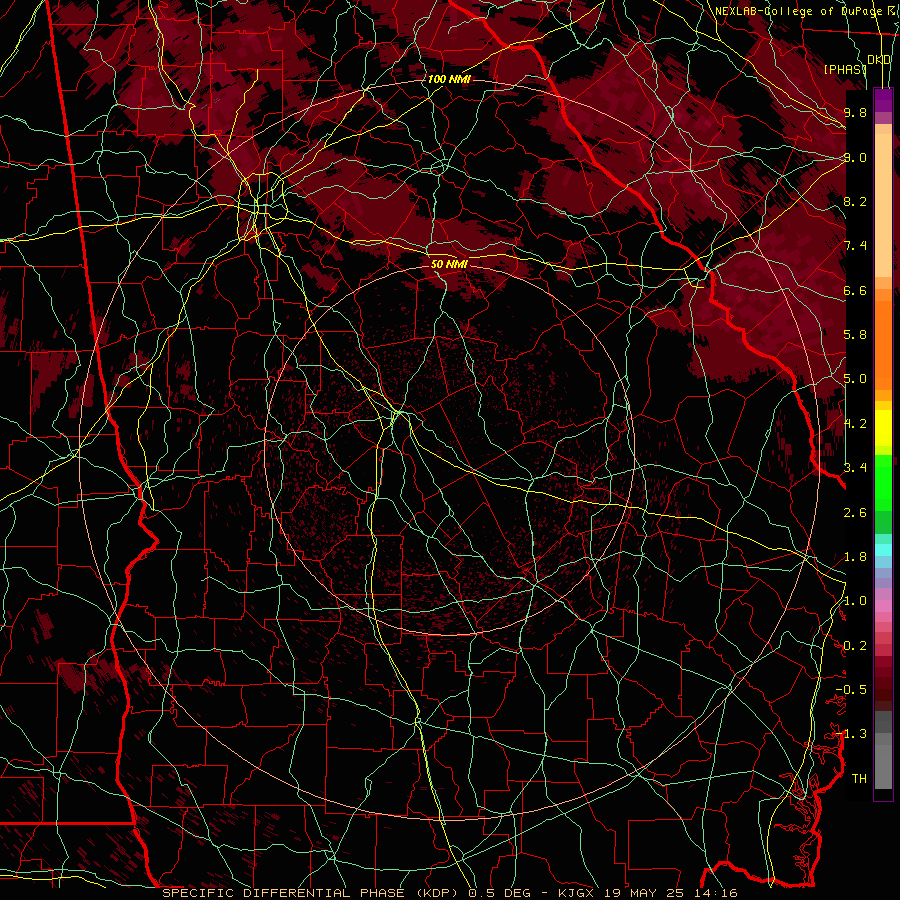Click the SPECIFIC DIFFERENTIAL PHASE (KDP) caption text
Viewport: 900px width, 900px height.
pos(313,893)
